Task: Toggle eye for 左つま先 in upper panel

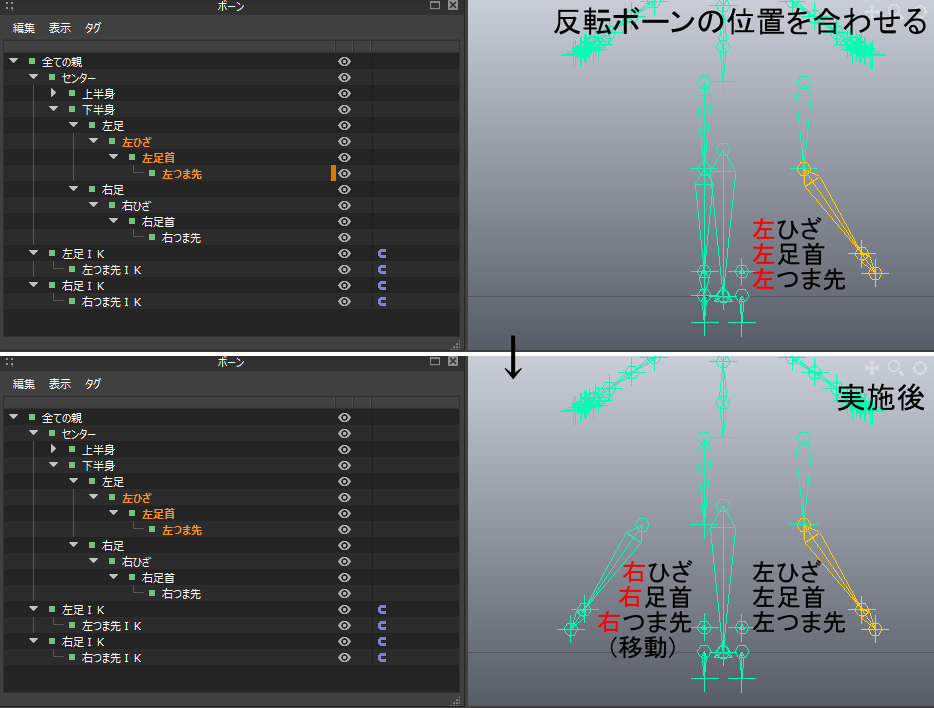Action: point(344,174)
